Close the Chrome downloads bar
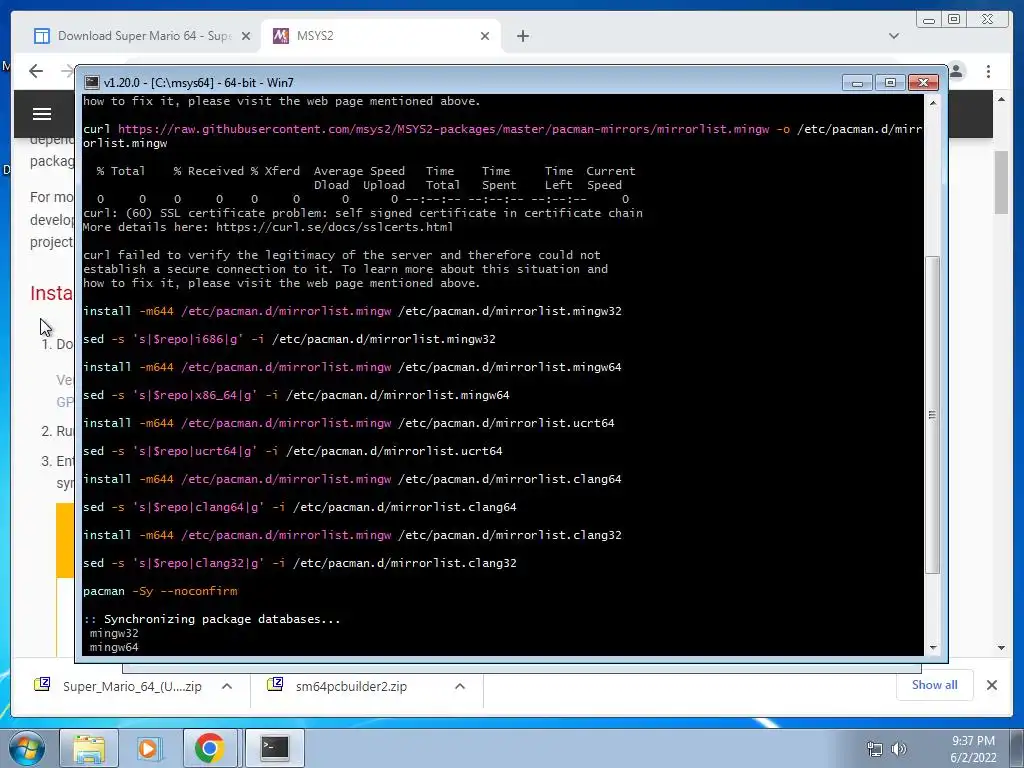 click(x=991, y=685)
